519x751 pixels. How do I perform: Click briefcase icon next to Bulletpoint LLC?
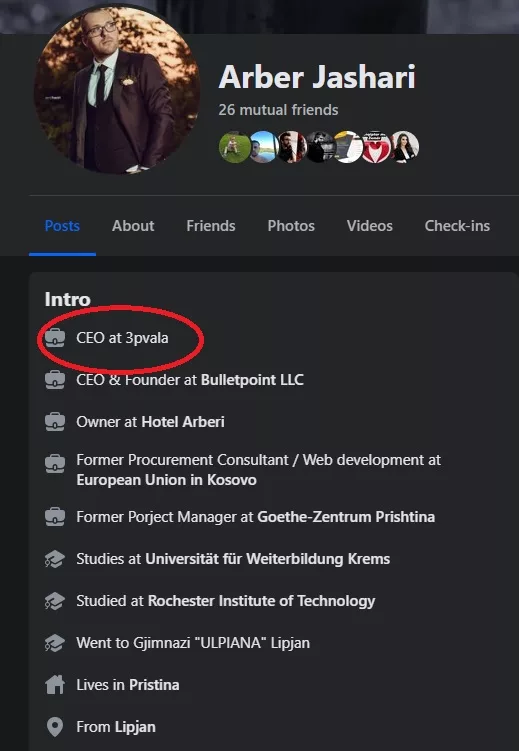55,380
